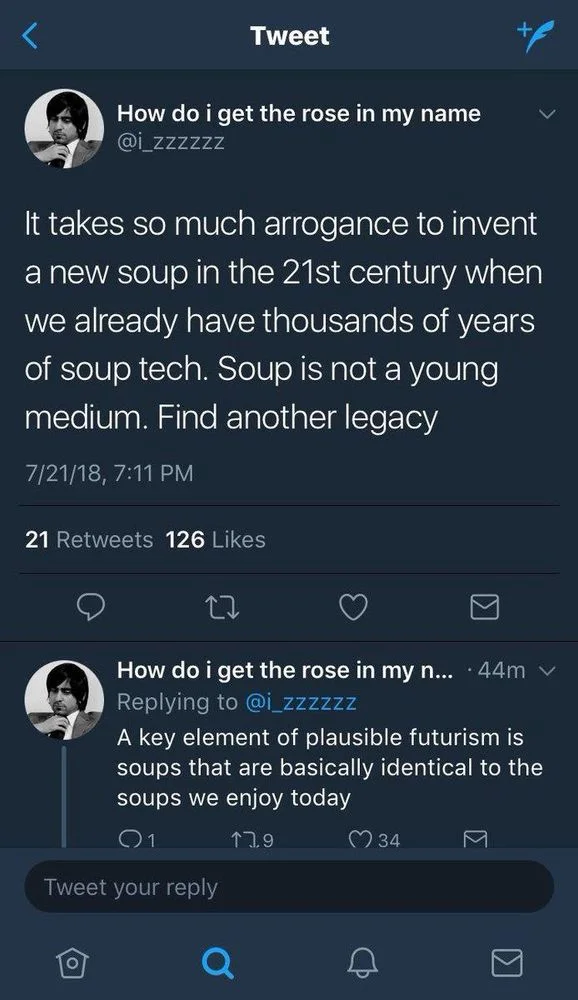Open the Home feed icon
This screenshot has width=578, height=1000.
71,963
